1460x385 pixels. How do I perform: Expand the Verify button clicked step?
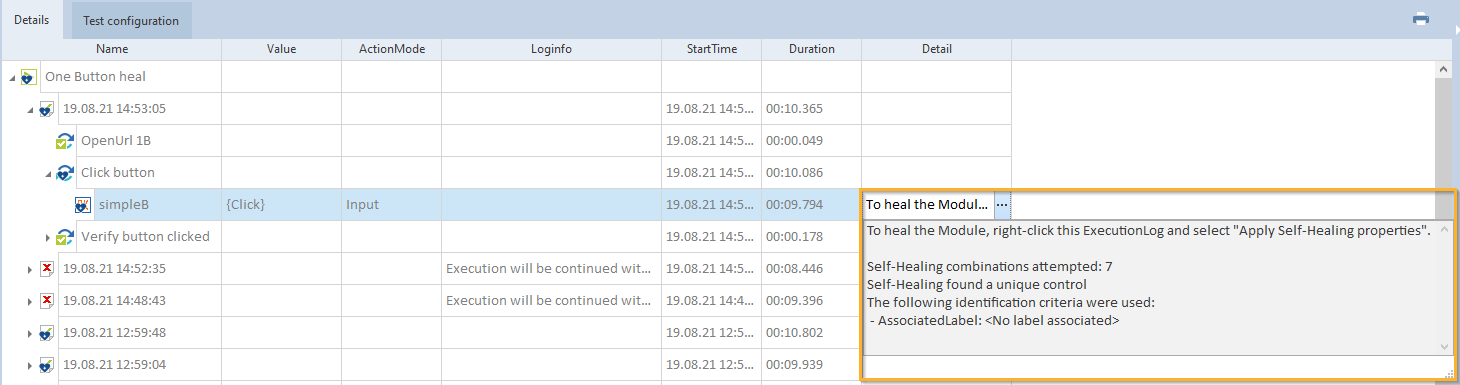[48, 237]
